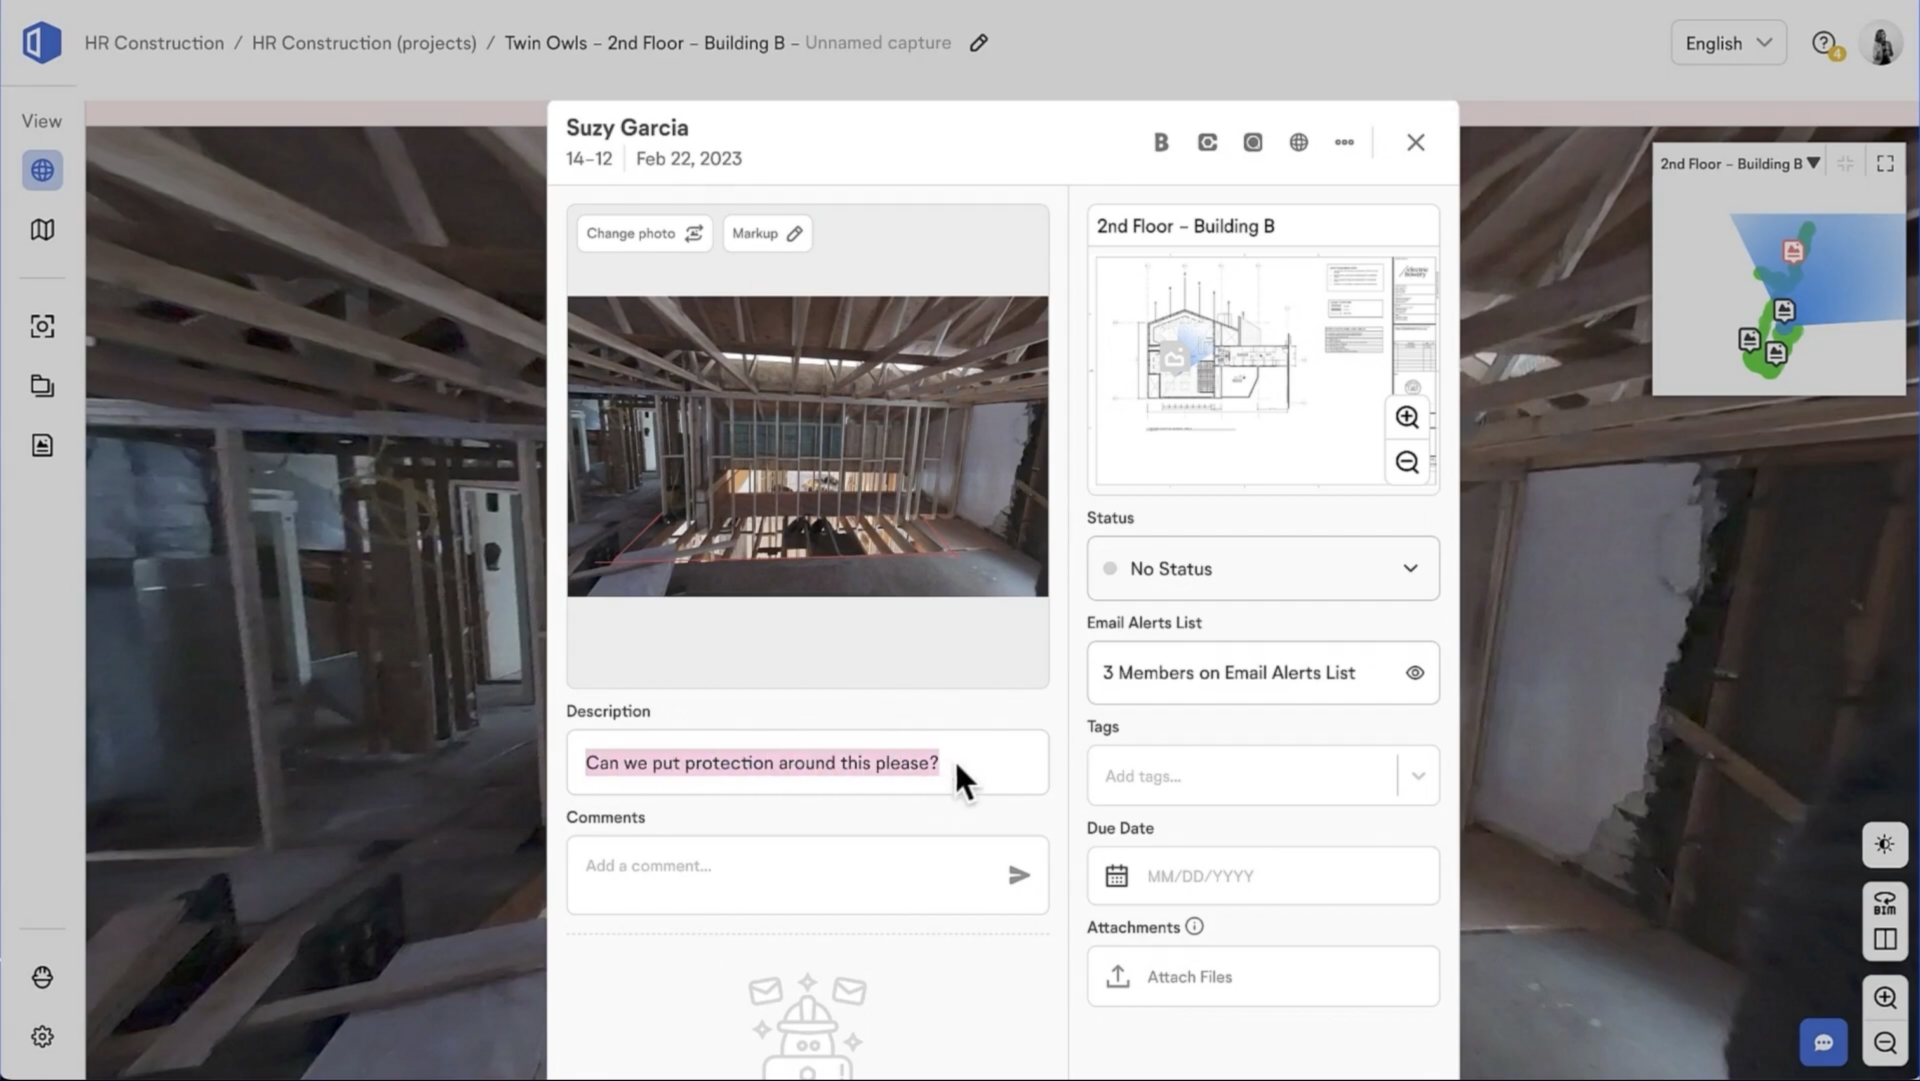This screenshot has width=1920, height=1081.
Task: Navigate to HR Construction breadcrumb
Action: (154, 43)
